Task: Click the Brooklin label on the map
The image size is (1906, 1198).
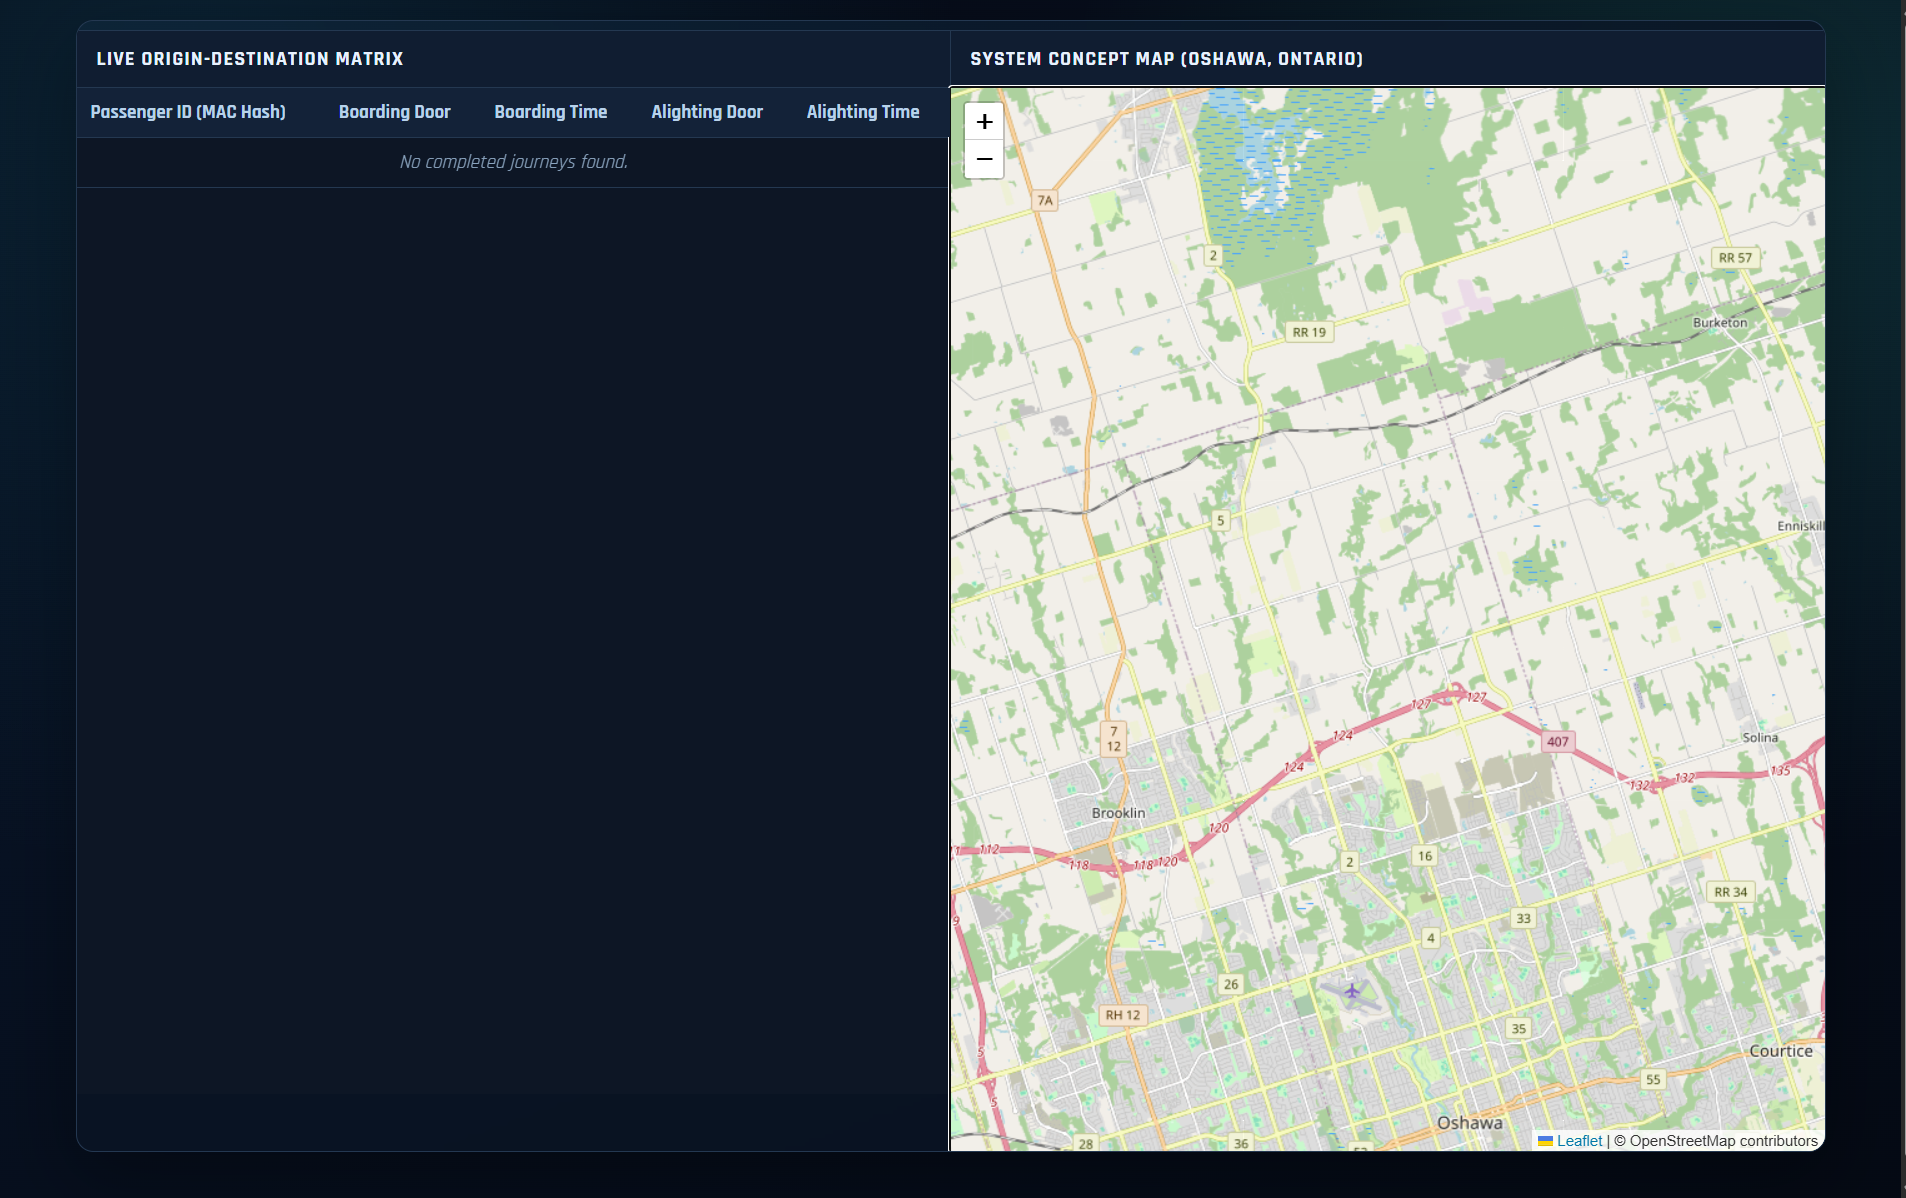Action: tap(1118, 813)
